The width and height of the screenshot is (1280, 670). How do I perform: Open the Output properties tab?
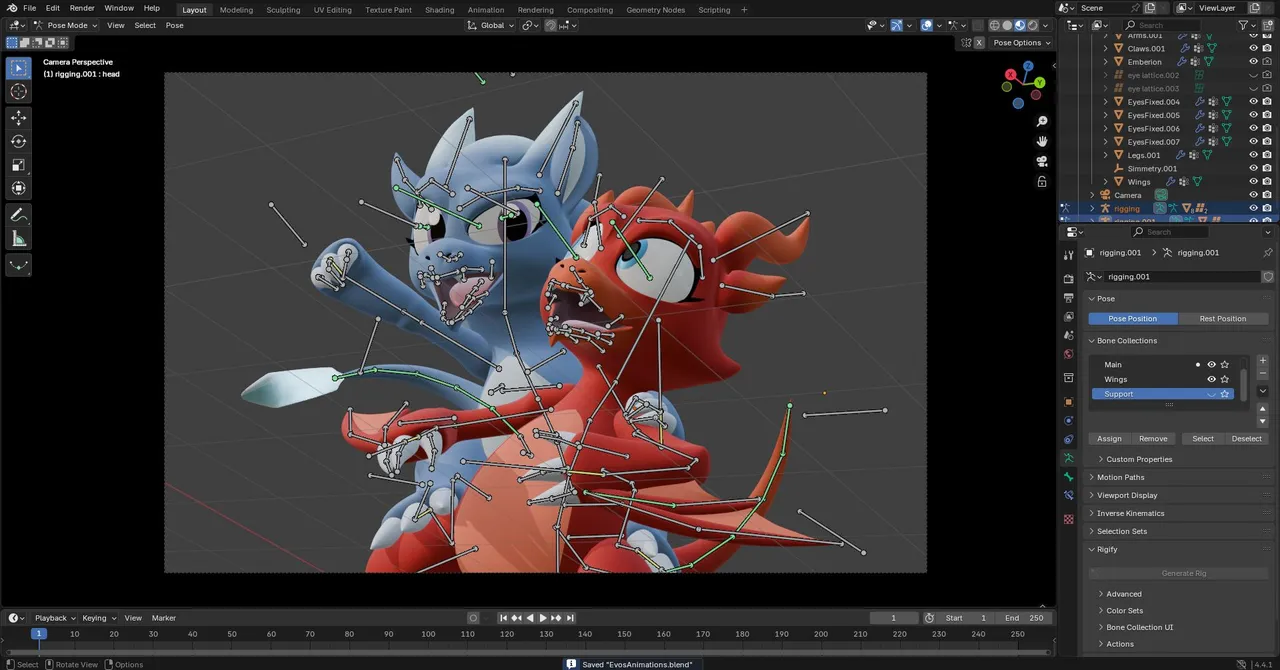pos(1068,298)
